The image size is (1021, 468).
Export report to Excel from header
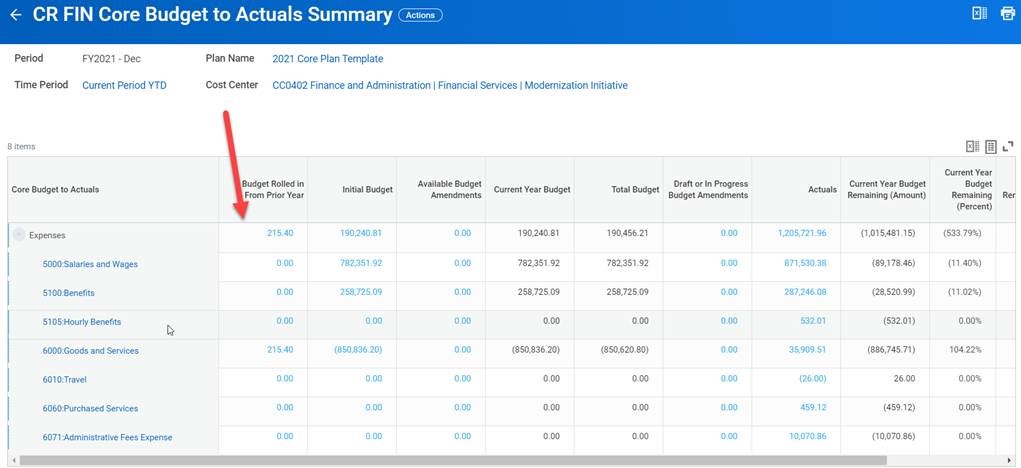[979, 13]
